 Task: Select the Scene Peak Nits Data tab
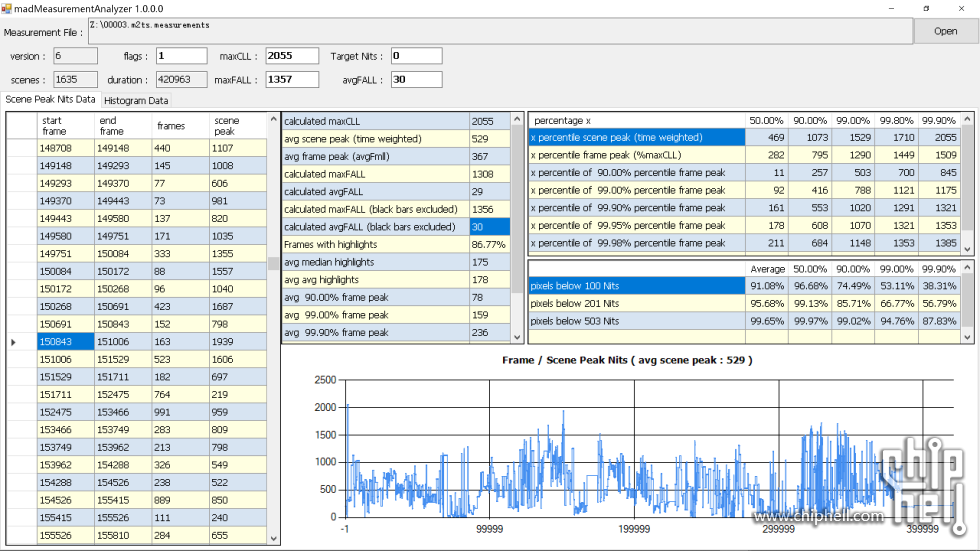[x=50, y=99]
